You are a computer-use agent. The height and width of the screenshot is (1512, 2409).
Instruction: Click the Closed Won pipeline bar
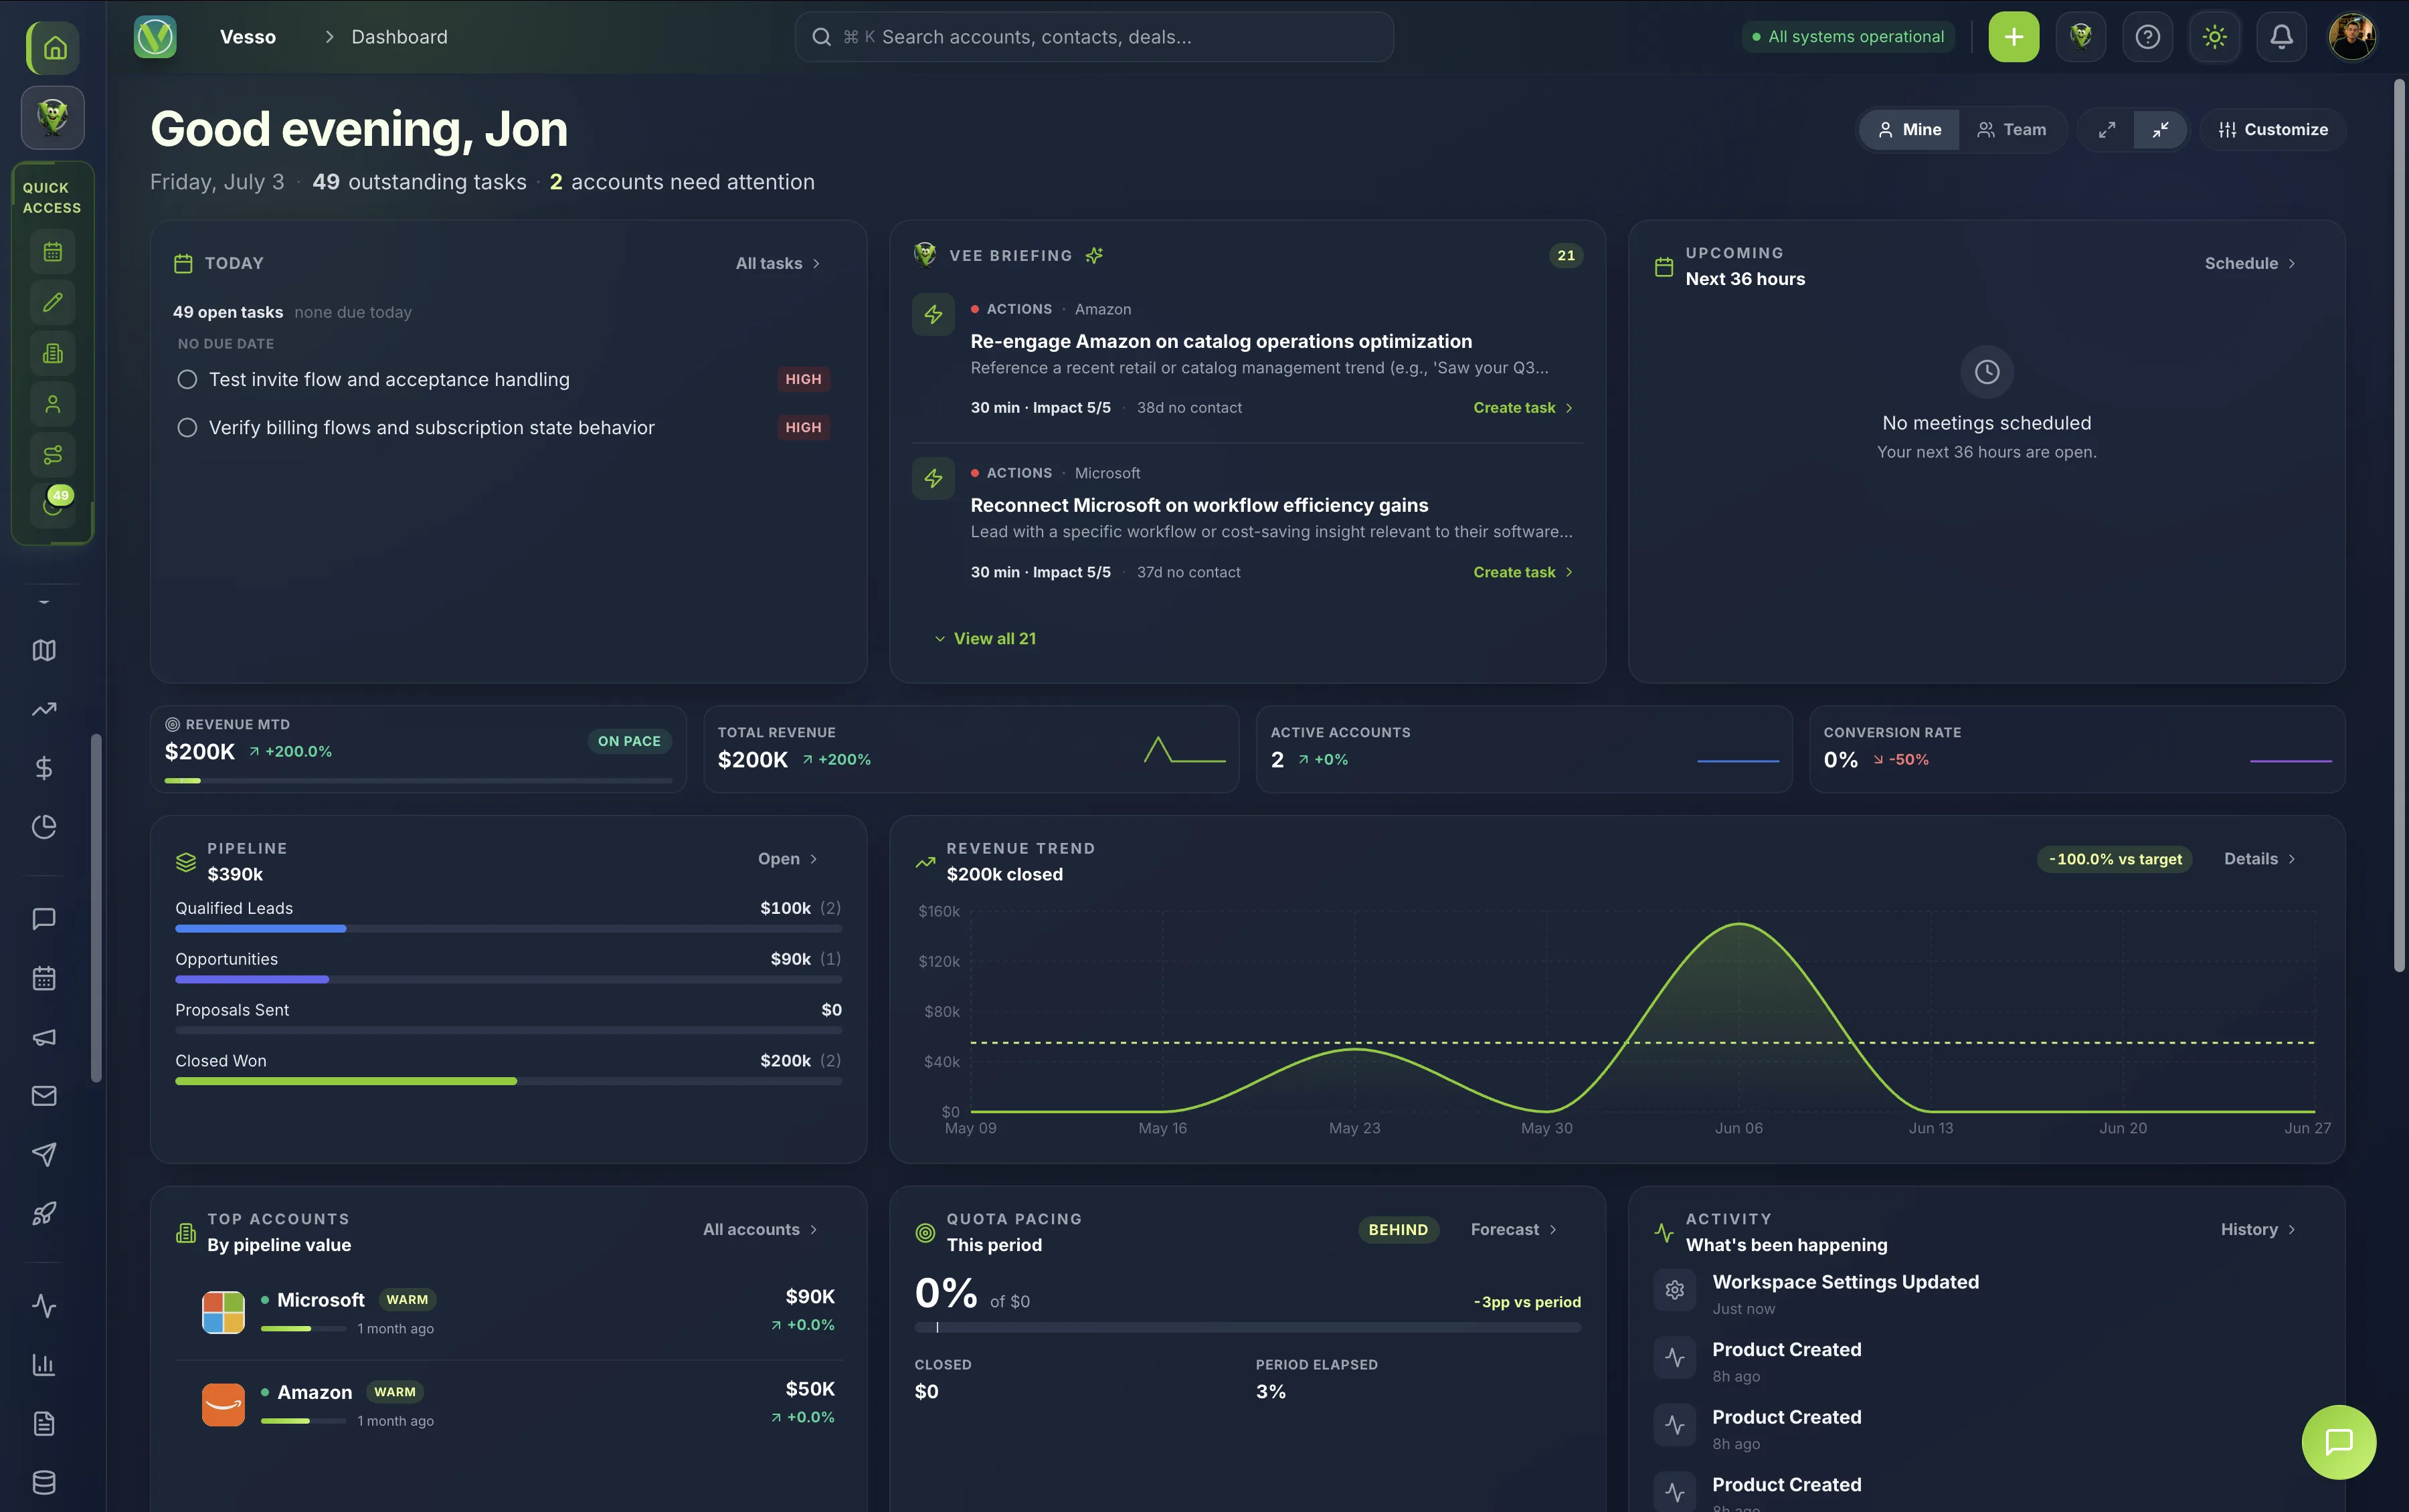coord(508,1082)
